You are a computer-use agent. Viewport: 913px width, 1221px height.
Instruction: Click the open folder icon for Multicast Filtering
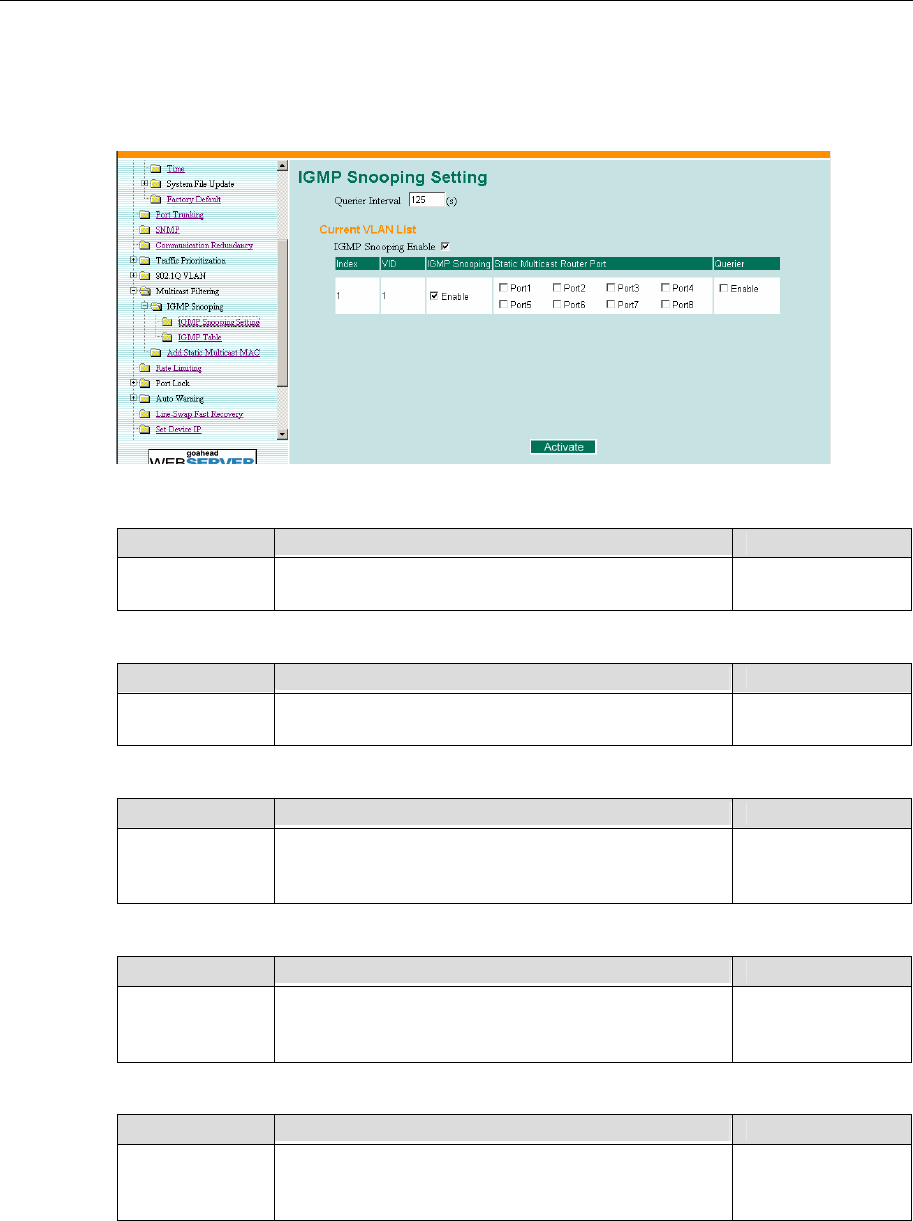point(145,291)
